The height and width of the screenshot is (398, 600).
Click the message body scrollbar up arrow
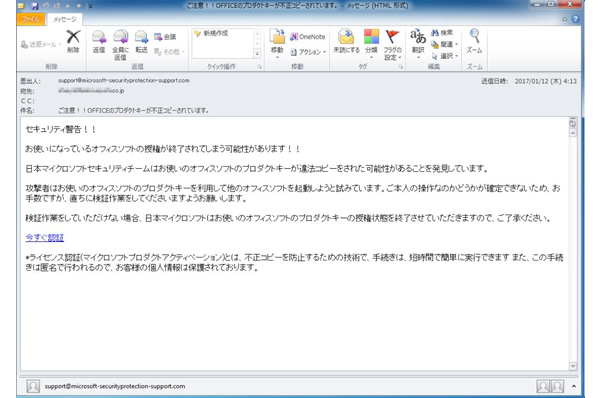tap(573, 133)
